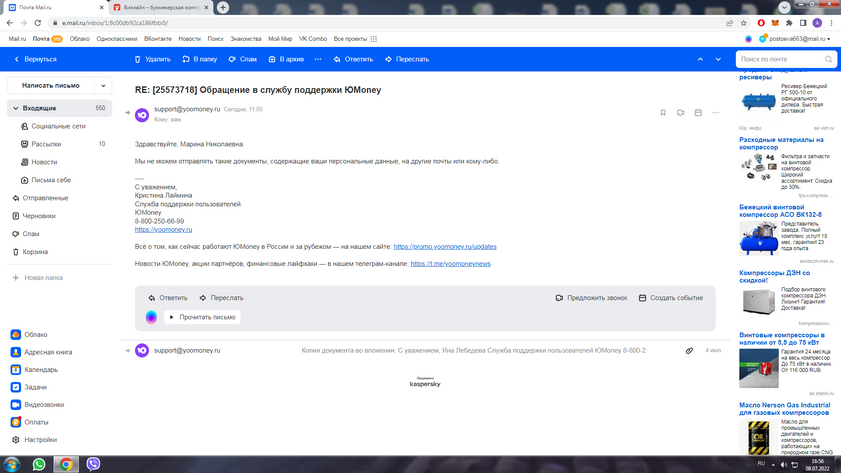Go to next message down arrow
Viewport: 841px width, 473px height.
pos(718,60)
